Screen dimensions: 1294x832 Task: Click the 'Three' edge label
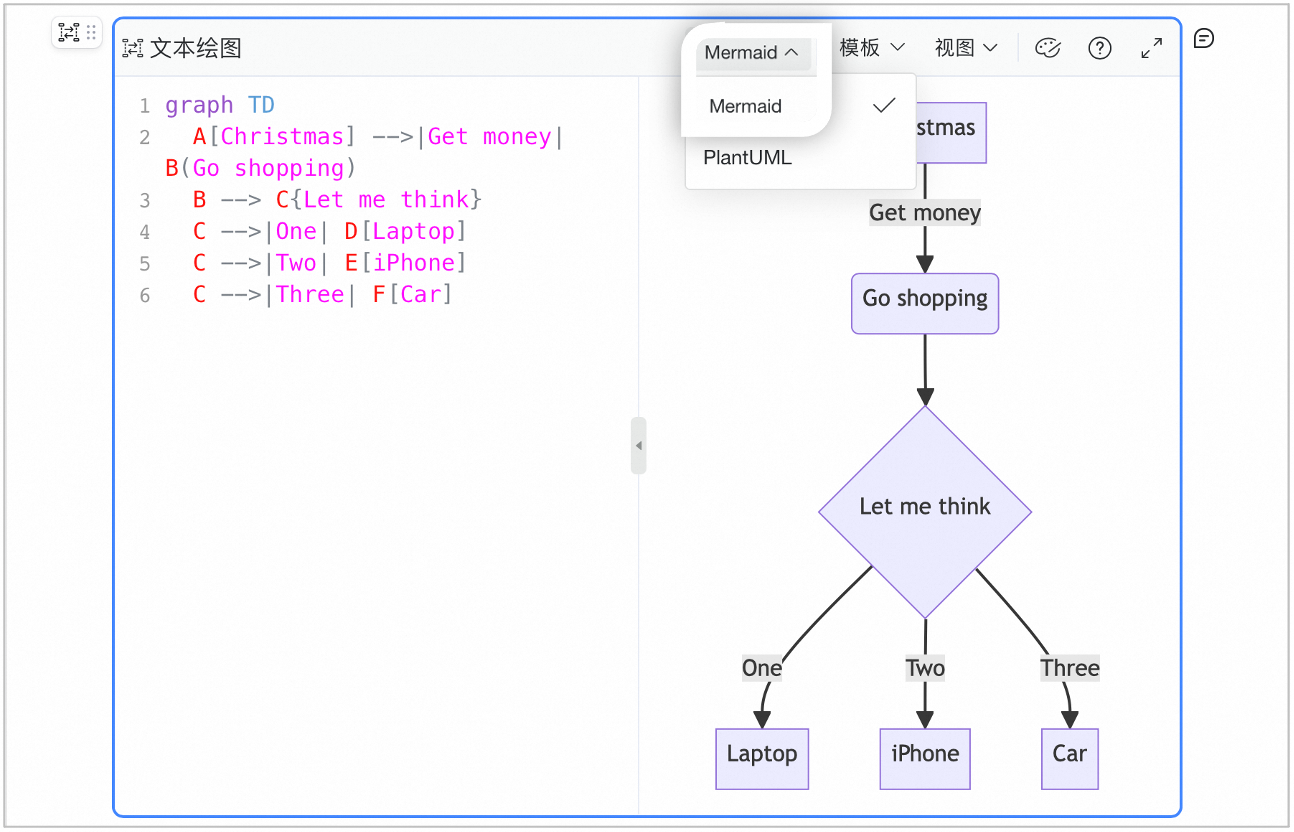[1070, 668]
